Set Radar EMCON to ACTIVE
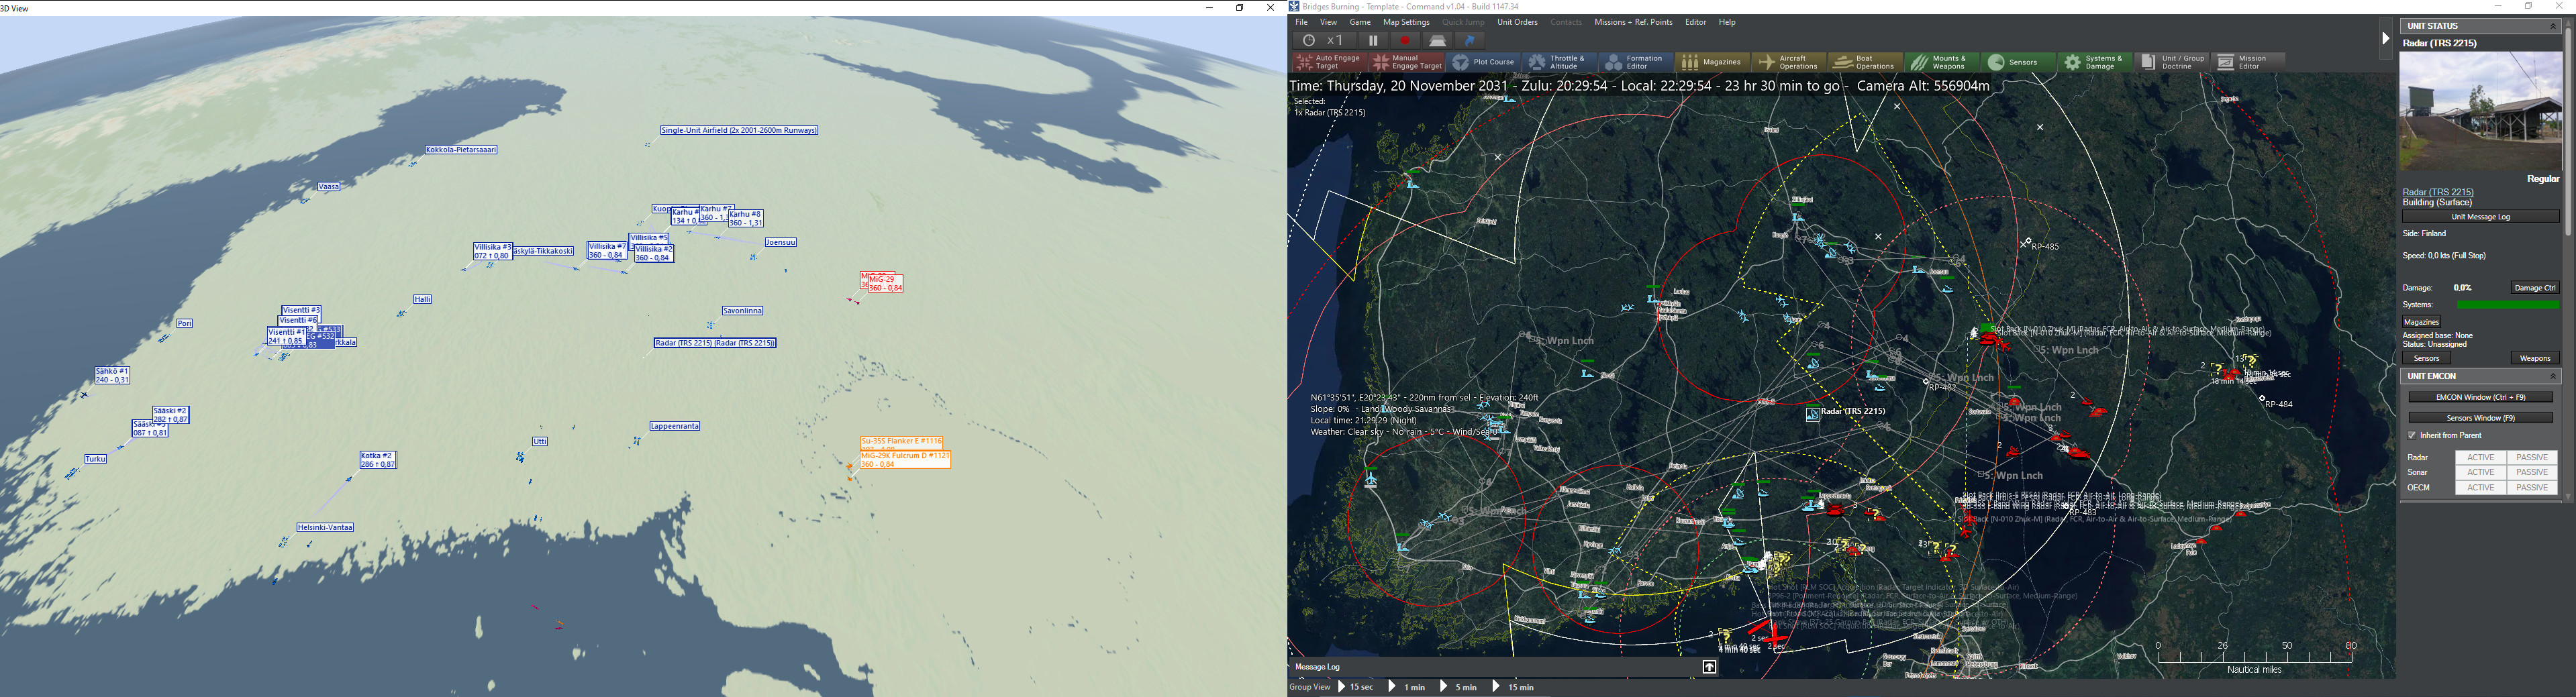 pos(2480,458)
